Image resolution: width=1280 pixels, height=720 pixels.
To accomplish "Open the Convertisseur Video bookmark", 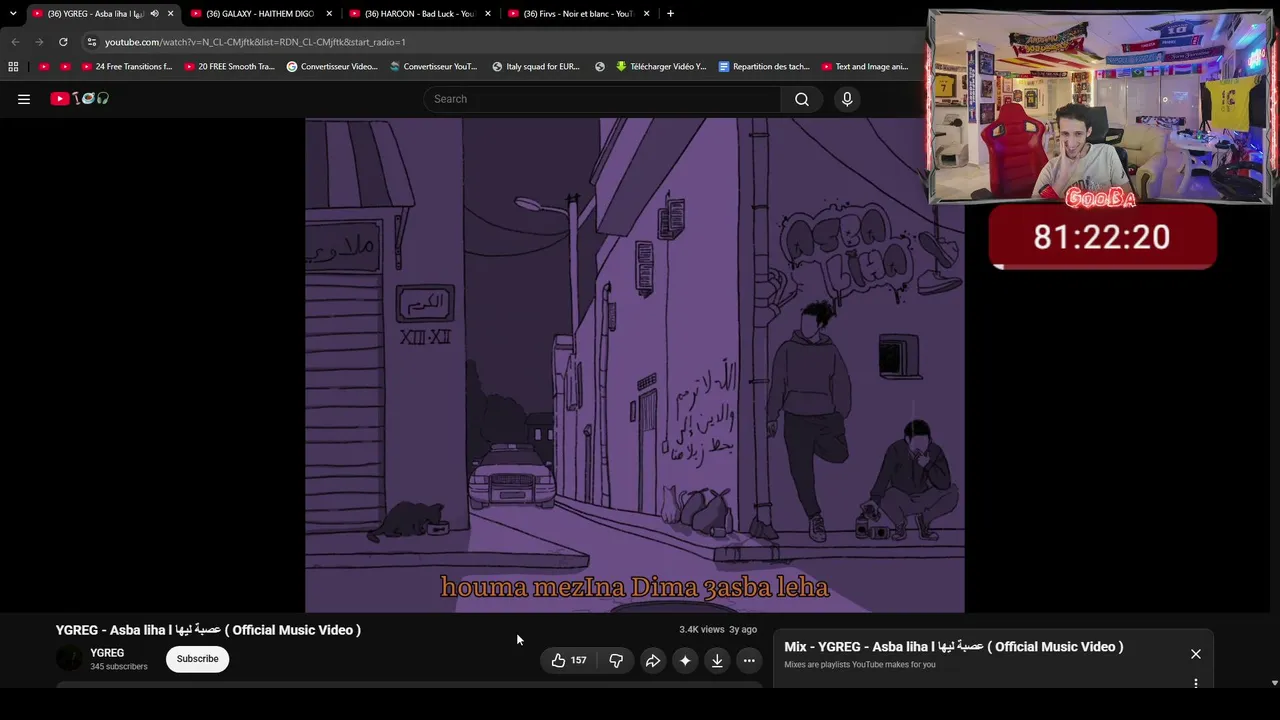I will click(332, 67).
